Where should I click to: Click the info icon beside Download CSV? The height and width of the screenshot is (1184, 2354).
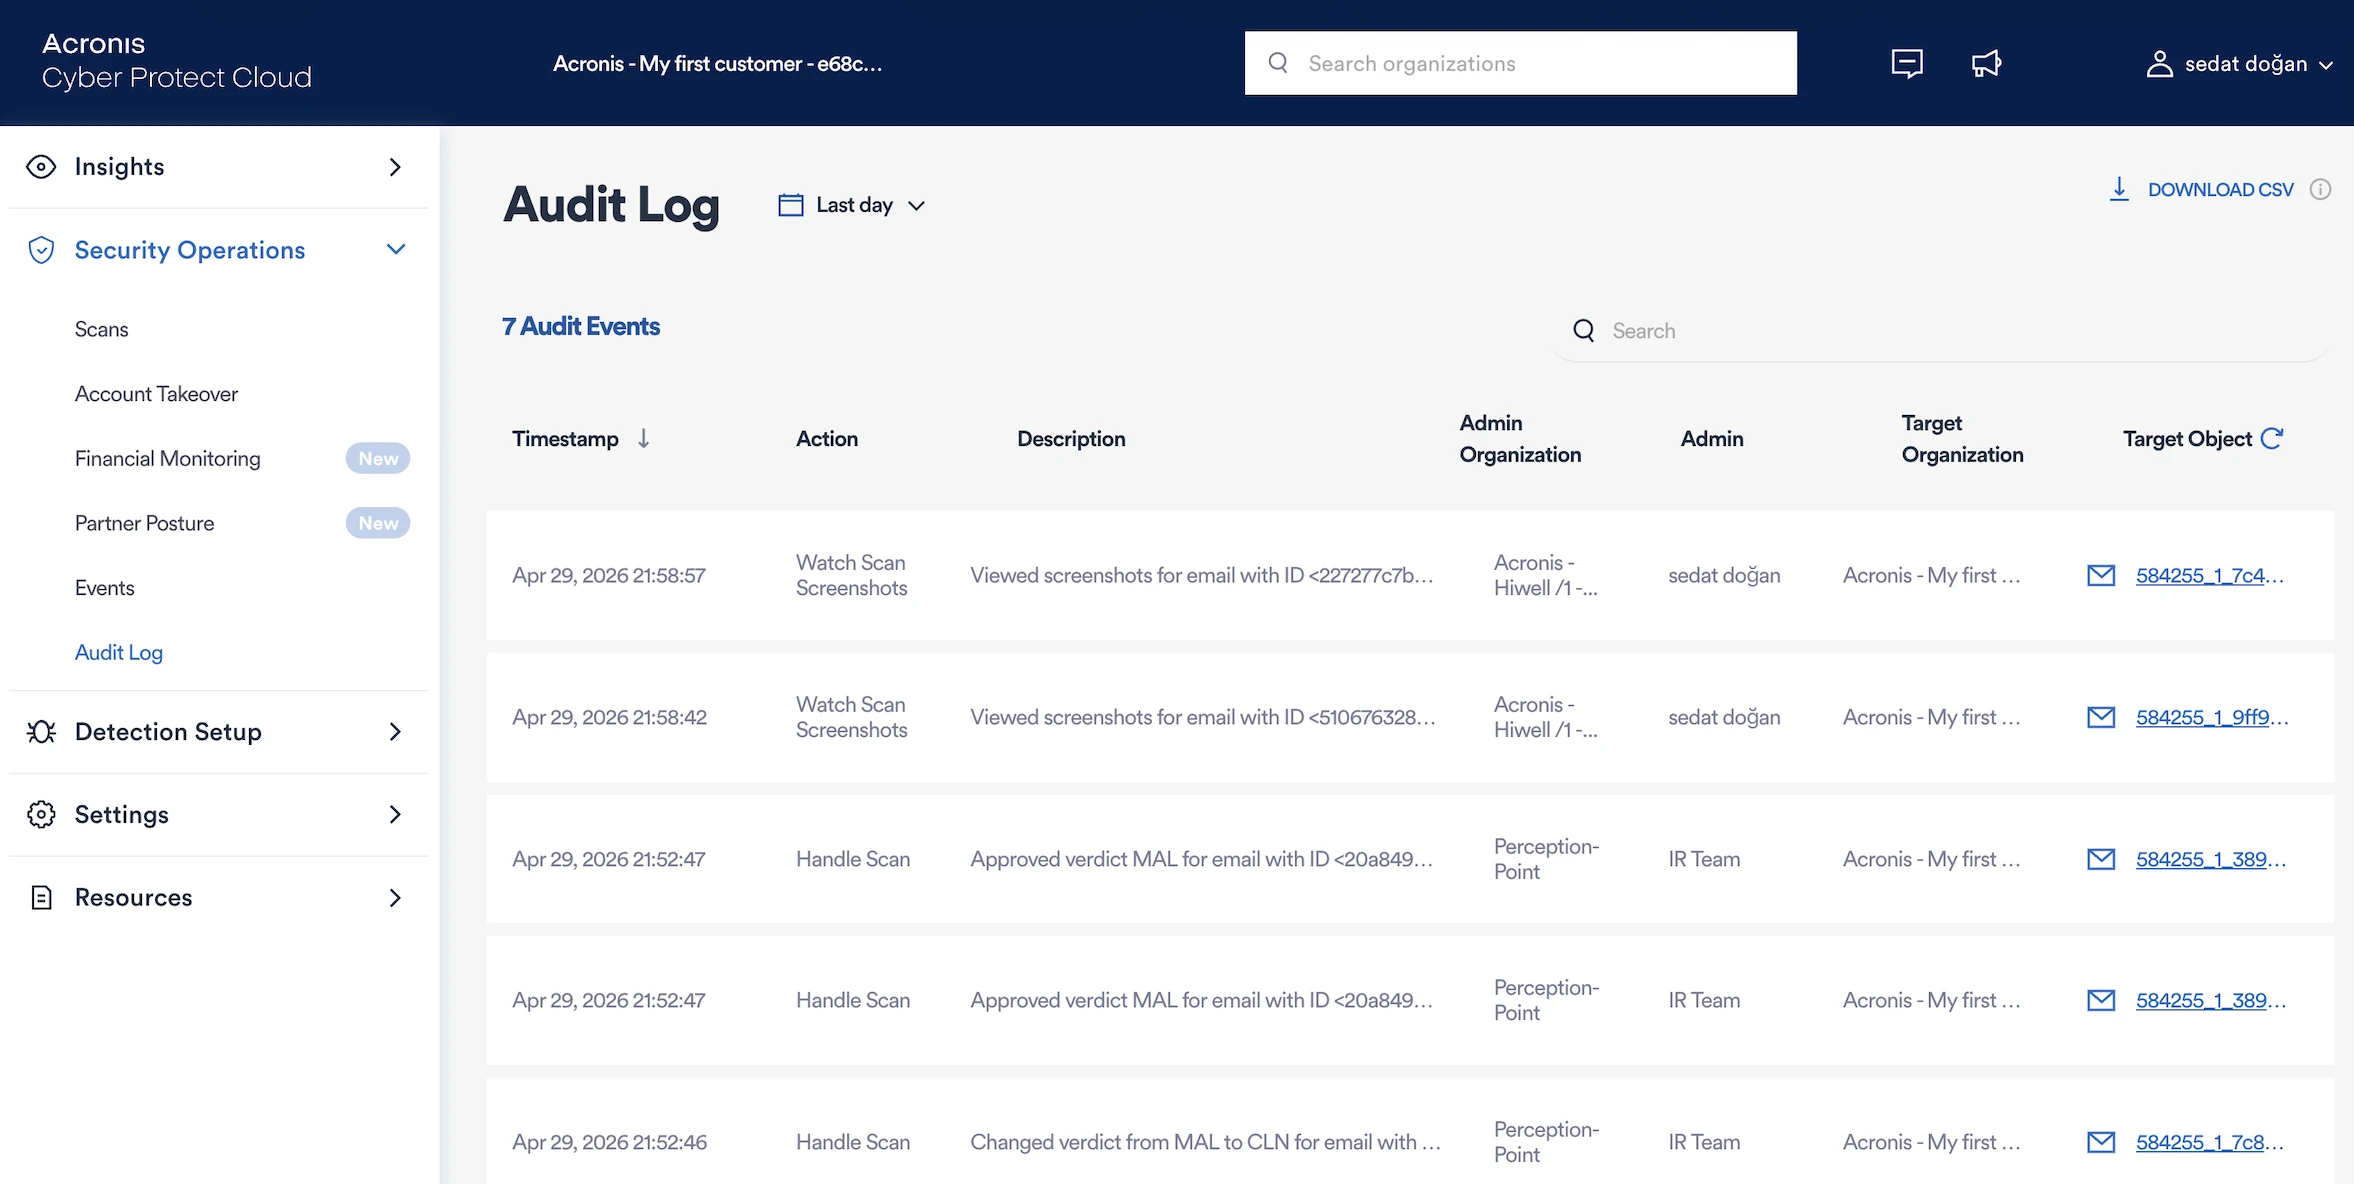point(2321,189)
